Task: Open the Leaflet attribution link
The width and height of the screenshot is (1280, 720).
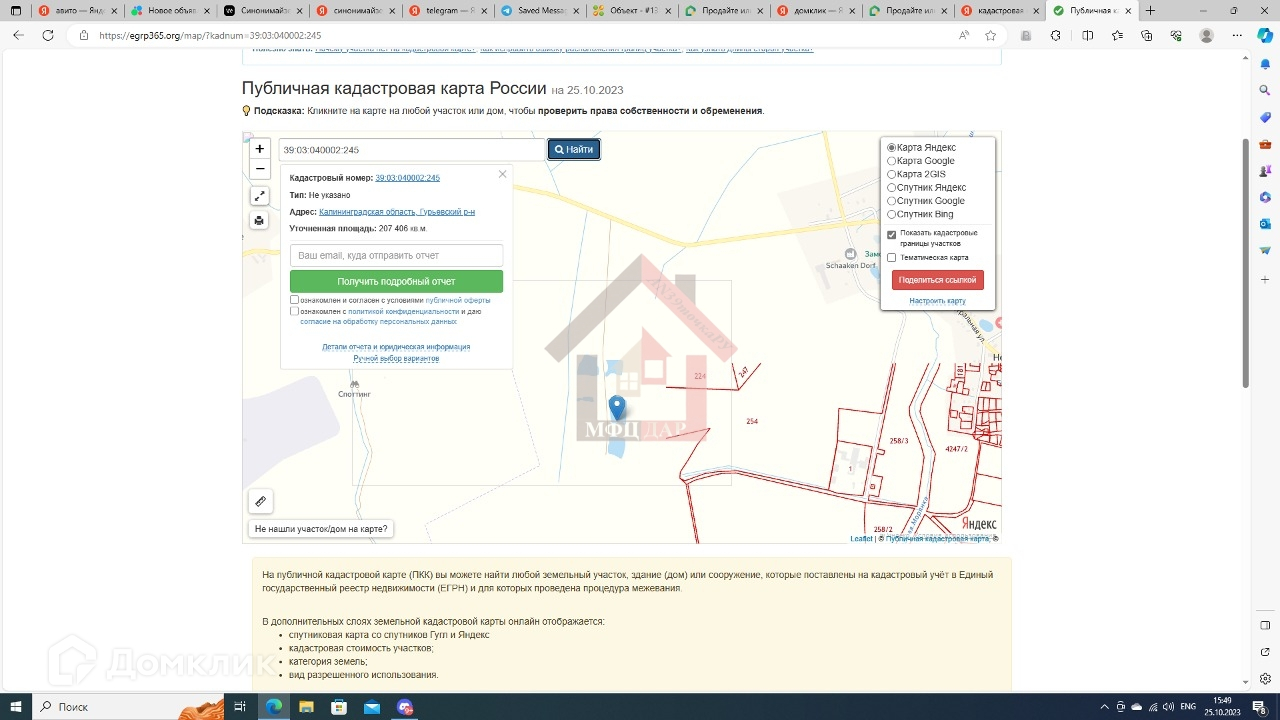Action: [861, 539]
